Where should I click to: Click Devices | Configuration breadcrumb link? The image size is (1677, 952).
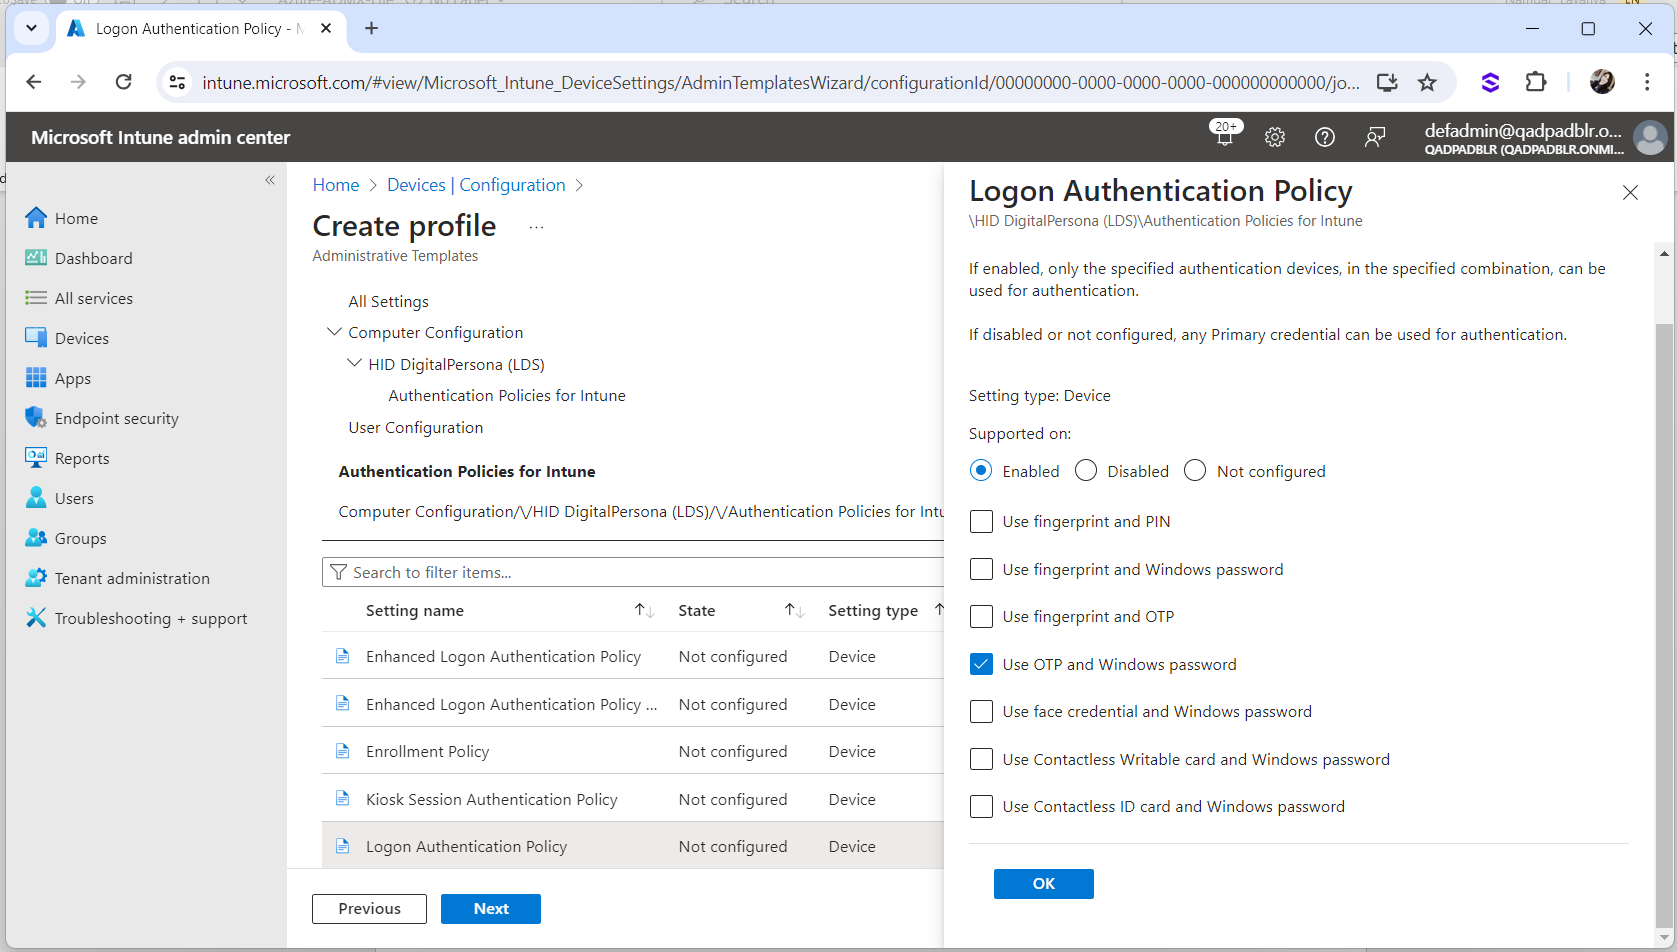[x=476, y=185]
